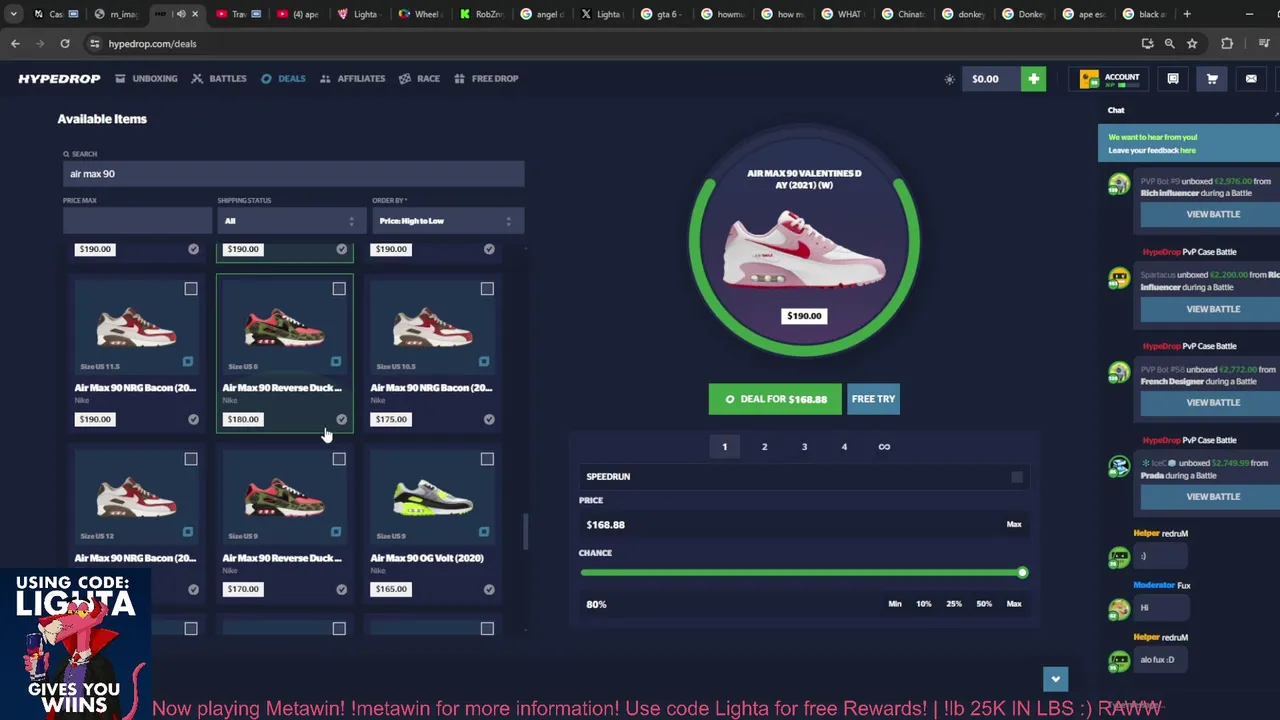Image resolution: width=1280 pixels, height=720 pixels.
Task: Click the Air Max 90 Valentines Day shoe image
Action: coord(804,248)
